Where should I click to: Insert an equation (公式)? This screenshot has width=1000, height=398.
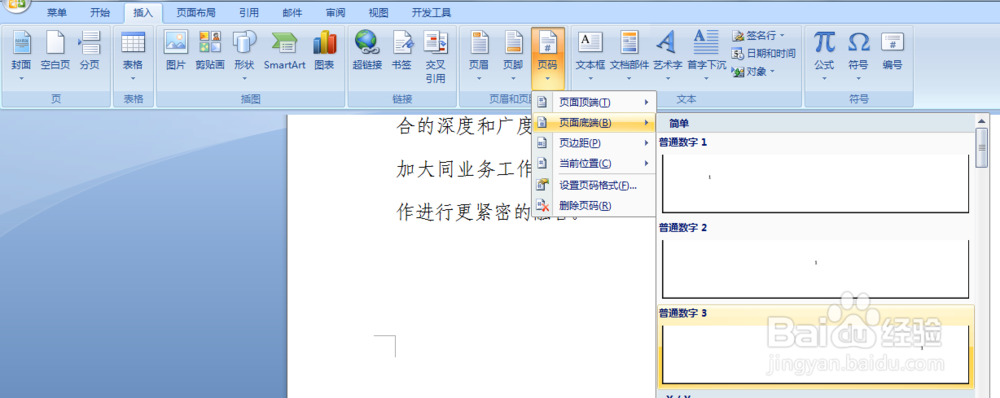tap(824, 56)
